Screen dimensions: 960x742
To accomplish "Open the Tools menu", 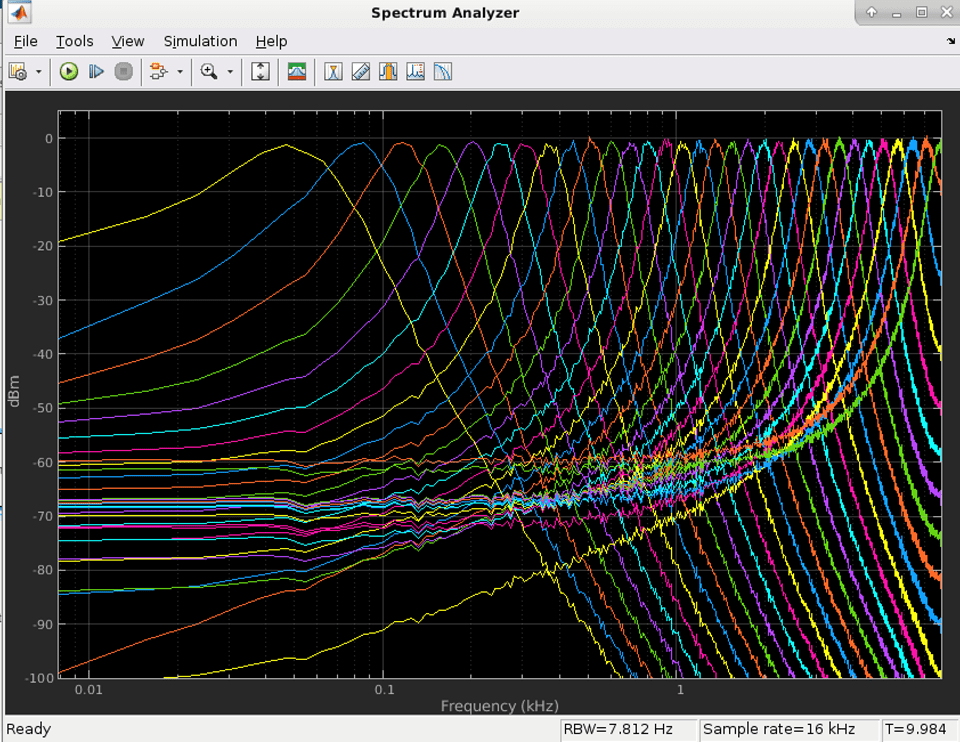I will (x=74, y=41).
